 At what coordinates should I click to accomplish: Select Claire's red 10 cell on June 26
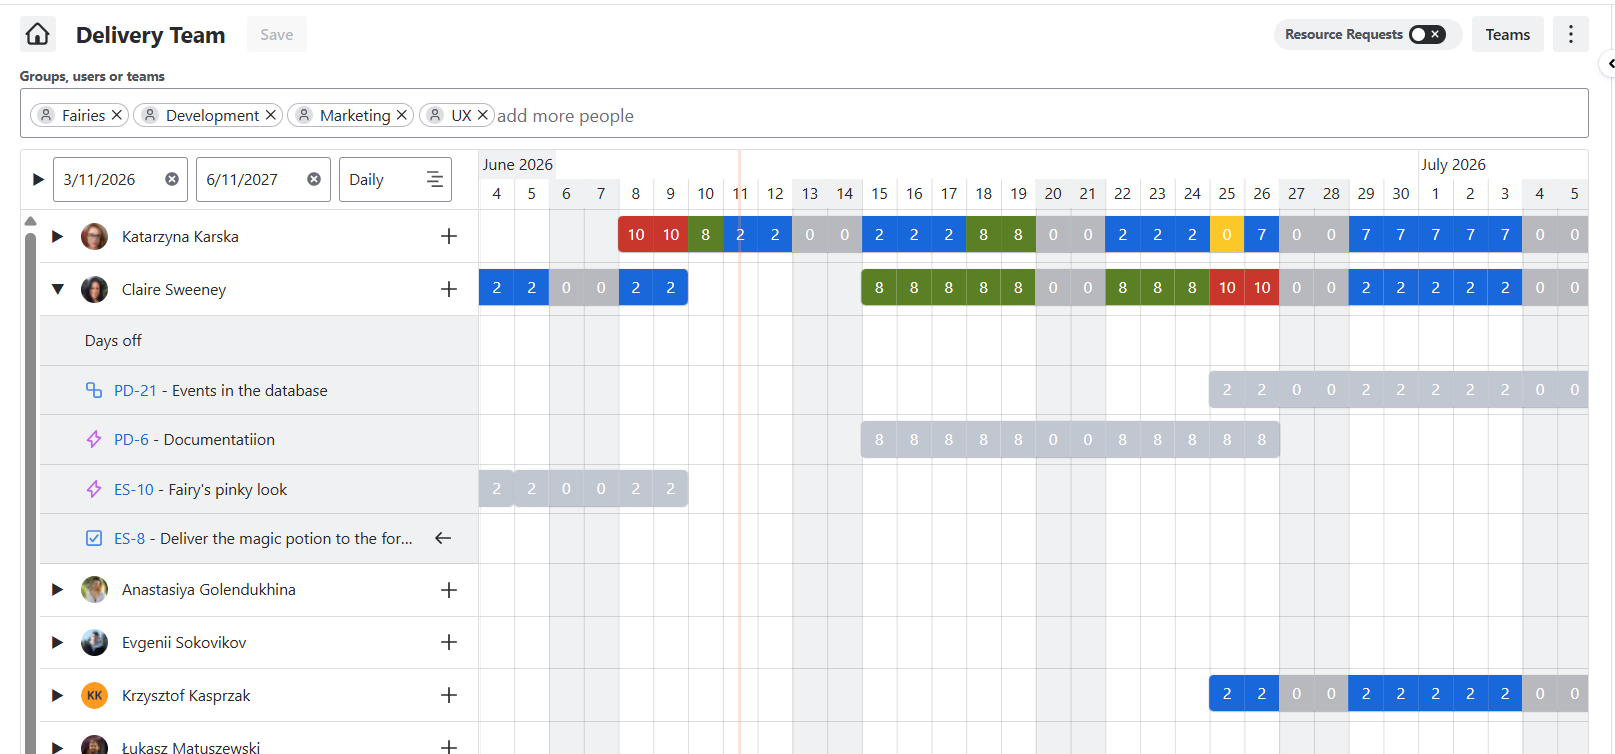pyautogui.click(x=1262, y=287)
